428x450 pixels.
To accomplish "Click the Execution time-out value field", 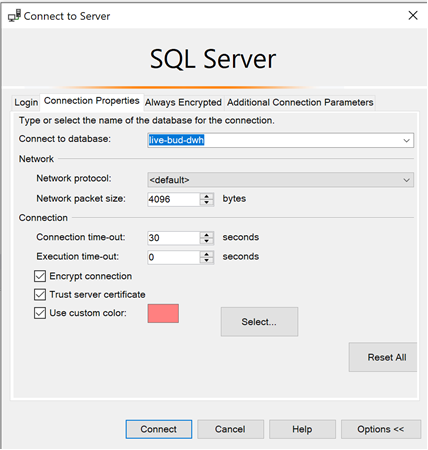I will coord(174,257).
